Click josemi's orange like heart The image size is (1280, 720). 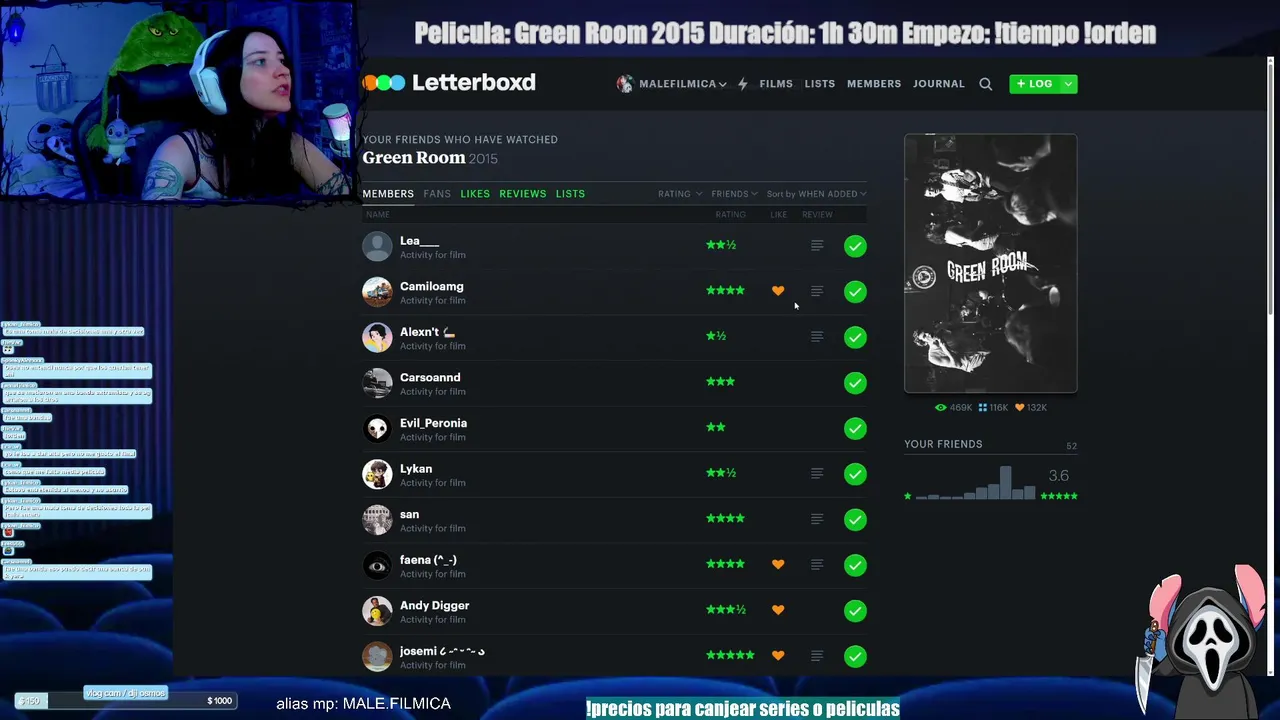pos(778,656)
